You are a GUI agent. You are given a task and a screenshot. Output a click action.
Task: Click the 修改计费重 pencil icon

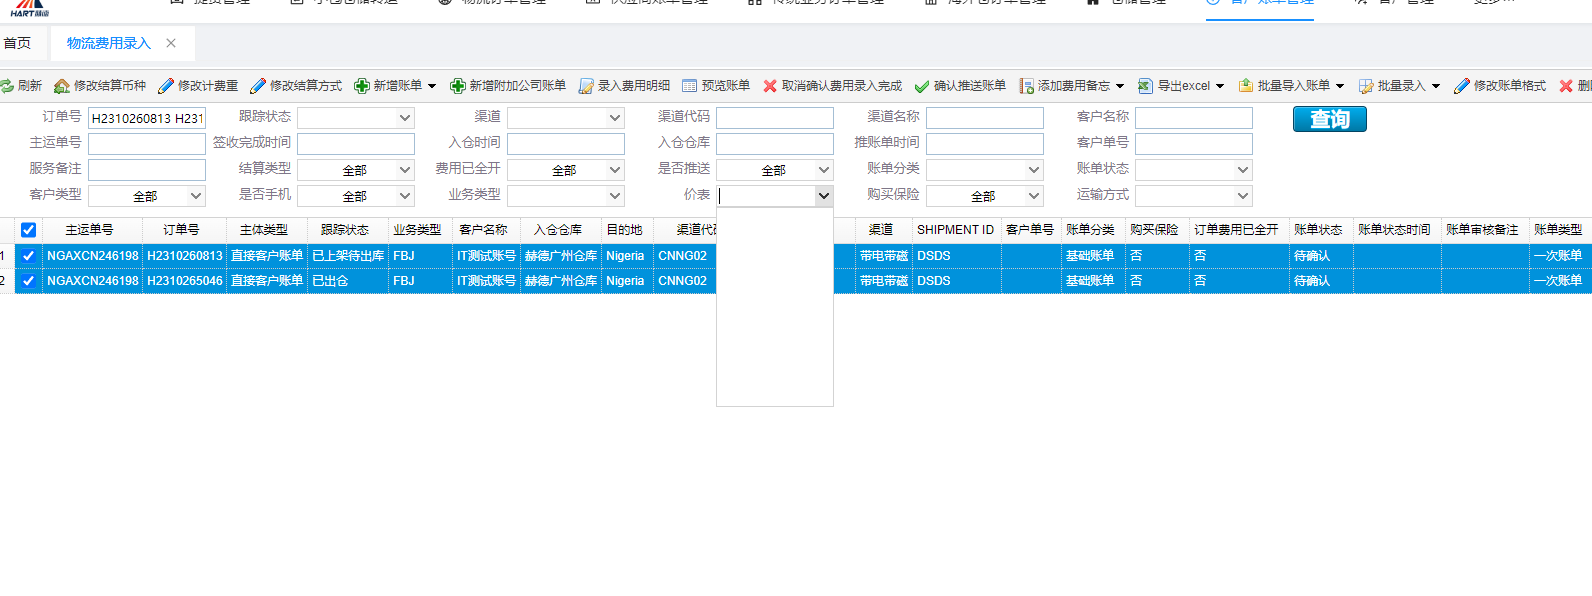point(166,86)
